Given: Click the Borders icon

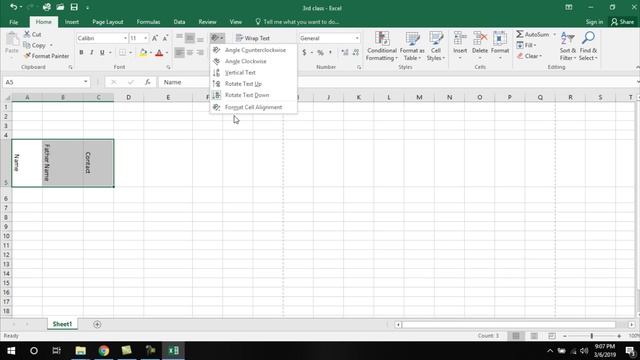Looking at the screenshot, I should [122, 52].
